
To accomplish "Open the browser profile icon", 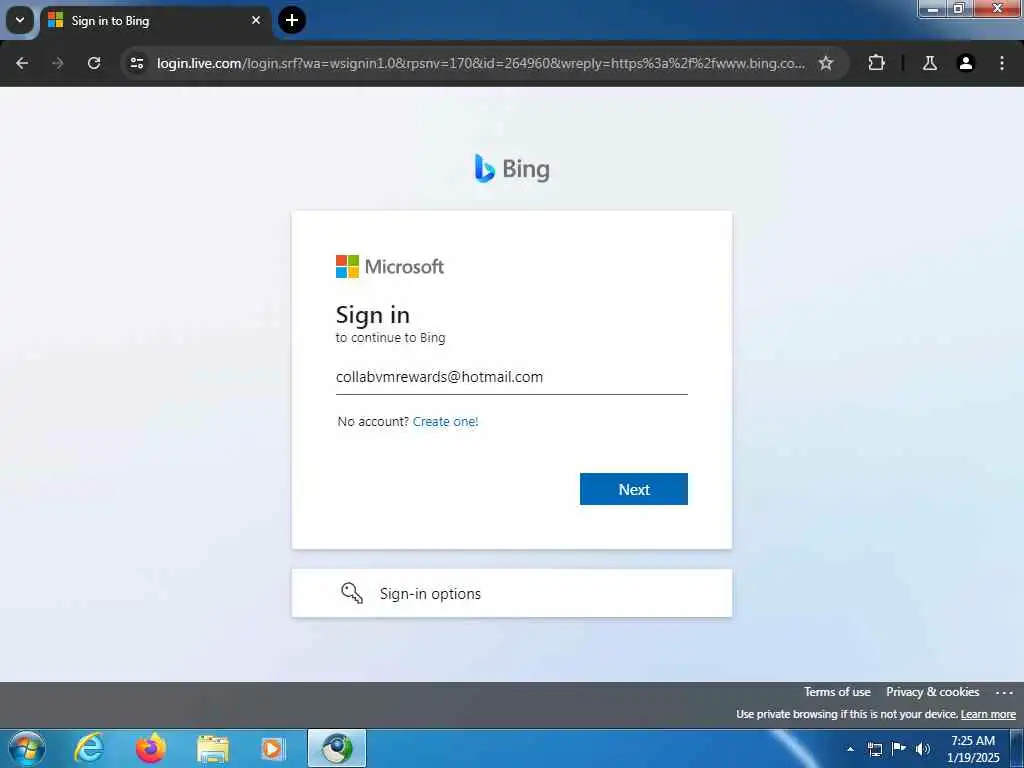I will point(965,63).
